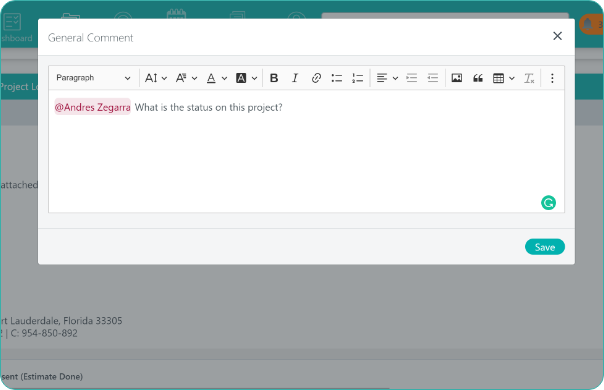Screen dimensions: 604x390
Task: Open the Paragraph heading dropdown
Action: [x=93, y=78]
